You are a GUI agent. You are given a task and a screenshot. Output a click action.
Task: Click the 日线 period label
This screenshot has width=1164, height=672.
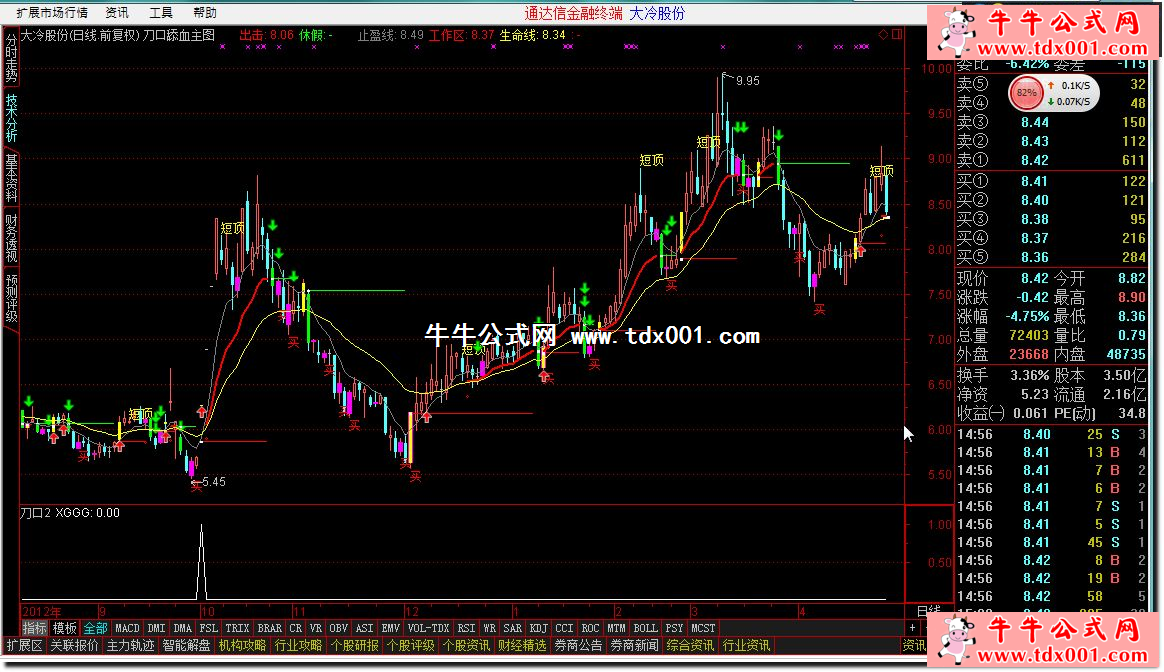[x=929, y=611]
